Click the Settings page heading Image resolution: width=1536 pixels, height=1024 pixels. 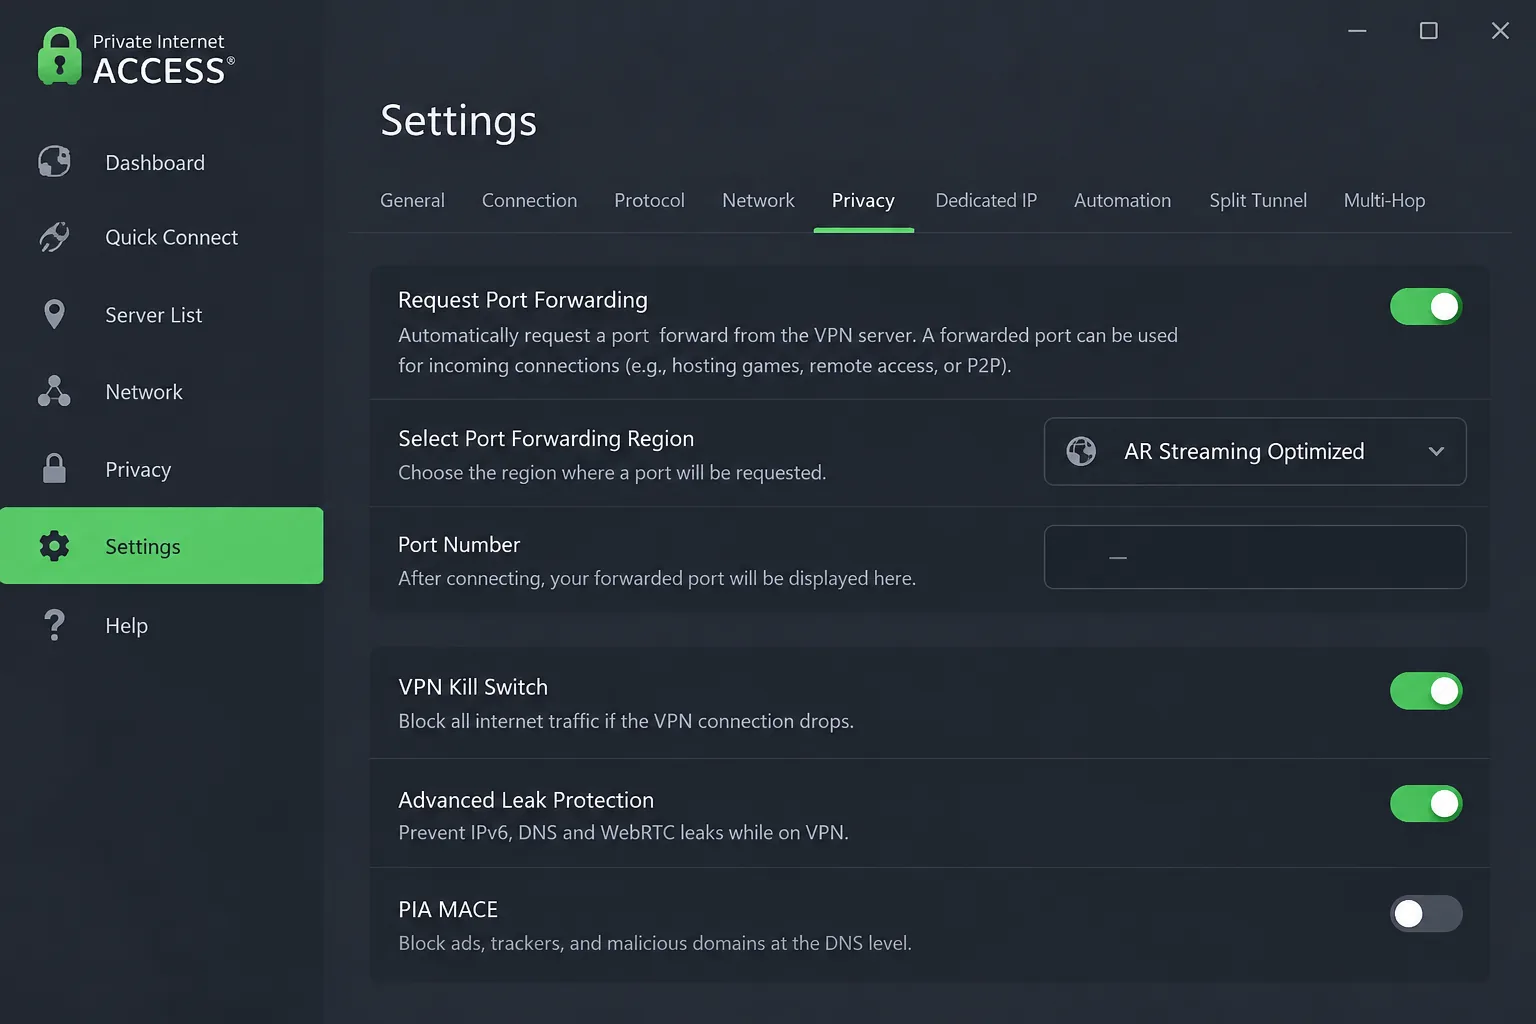(x=458, y=121)
